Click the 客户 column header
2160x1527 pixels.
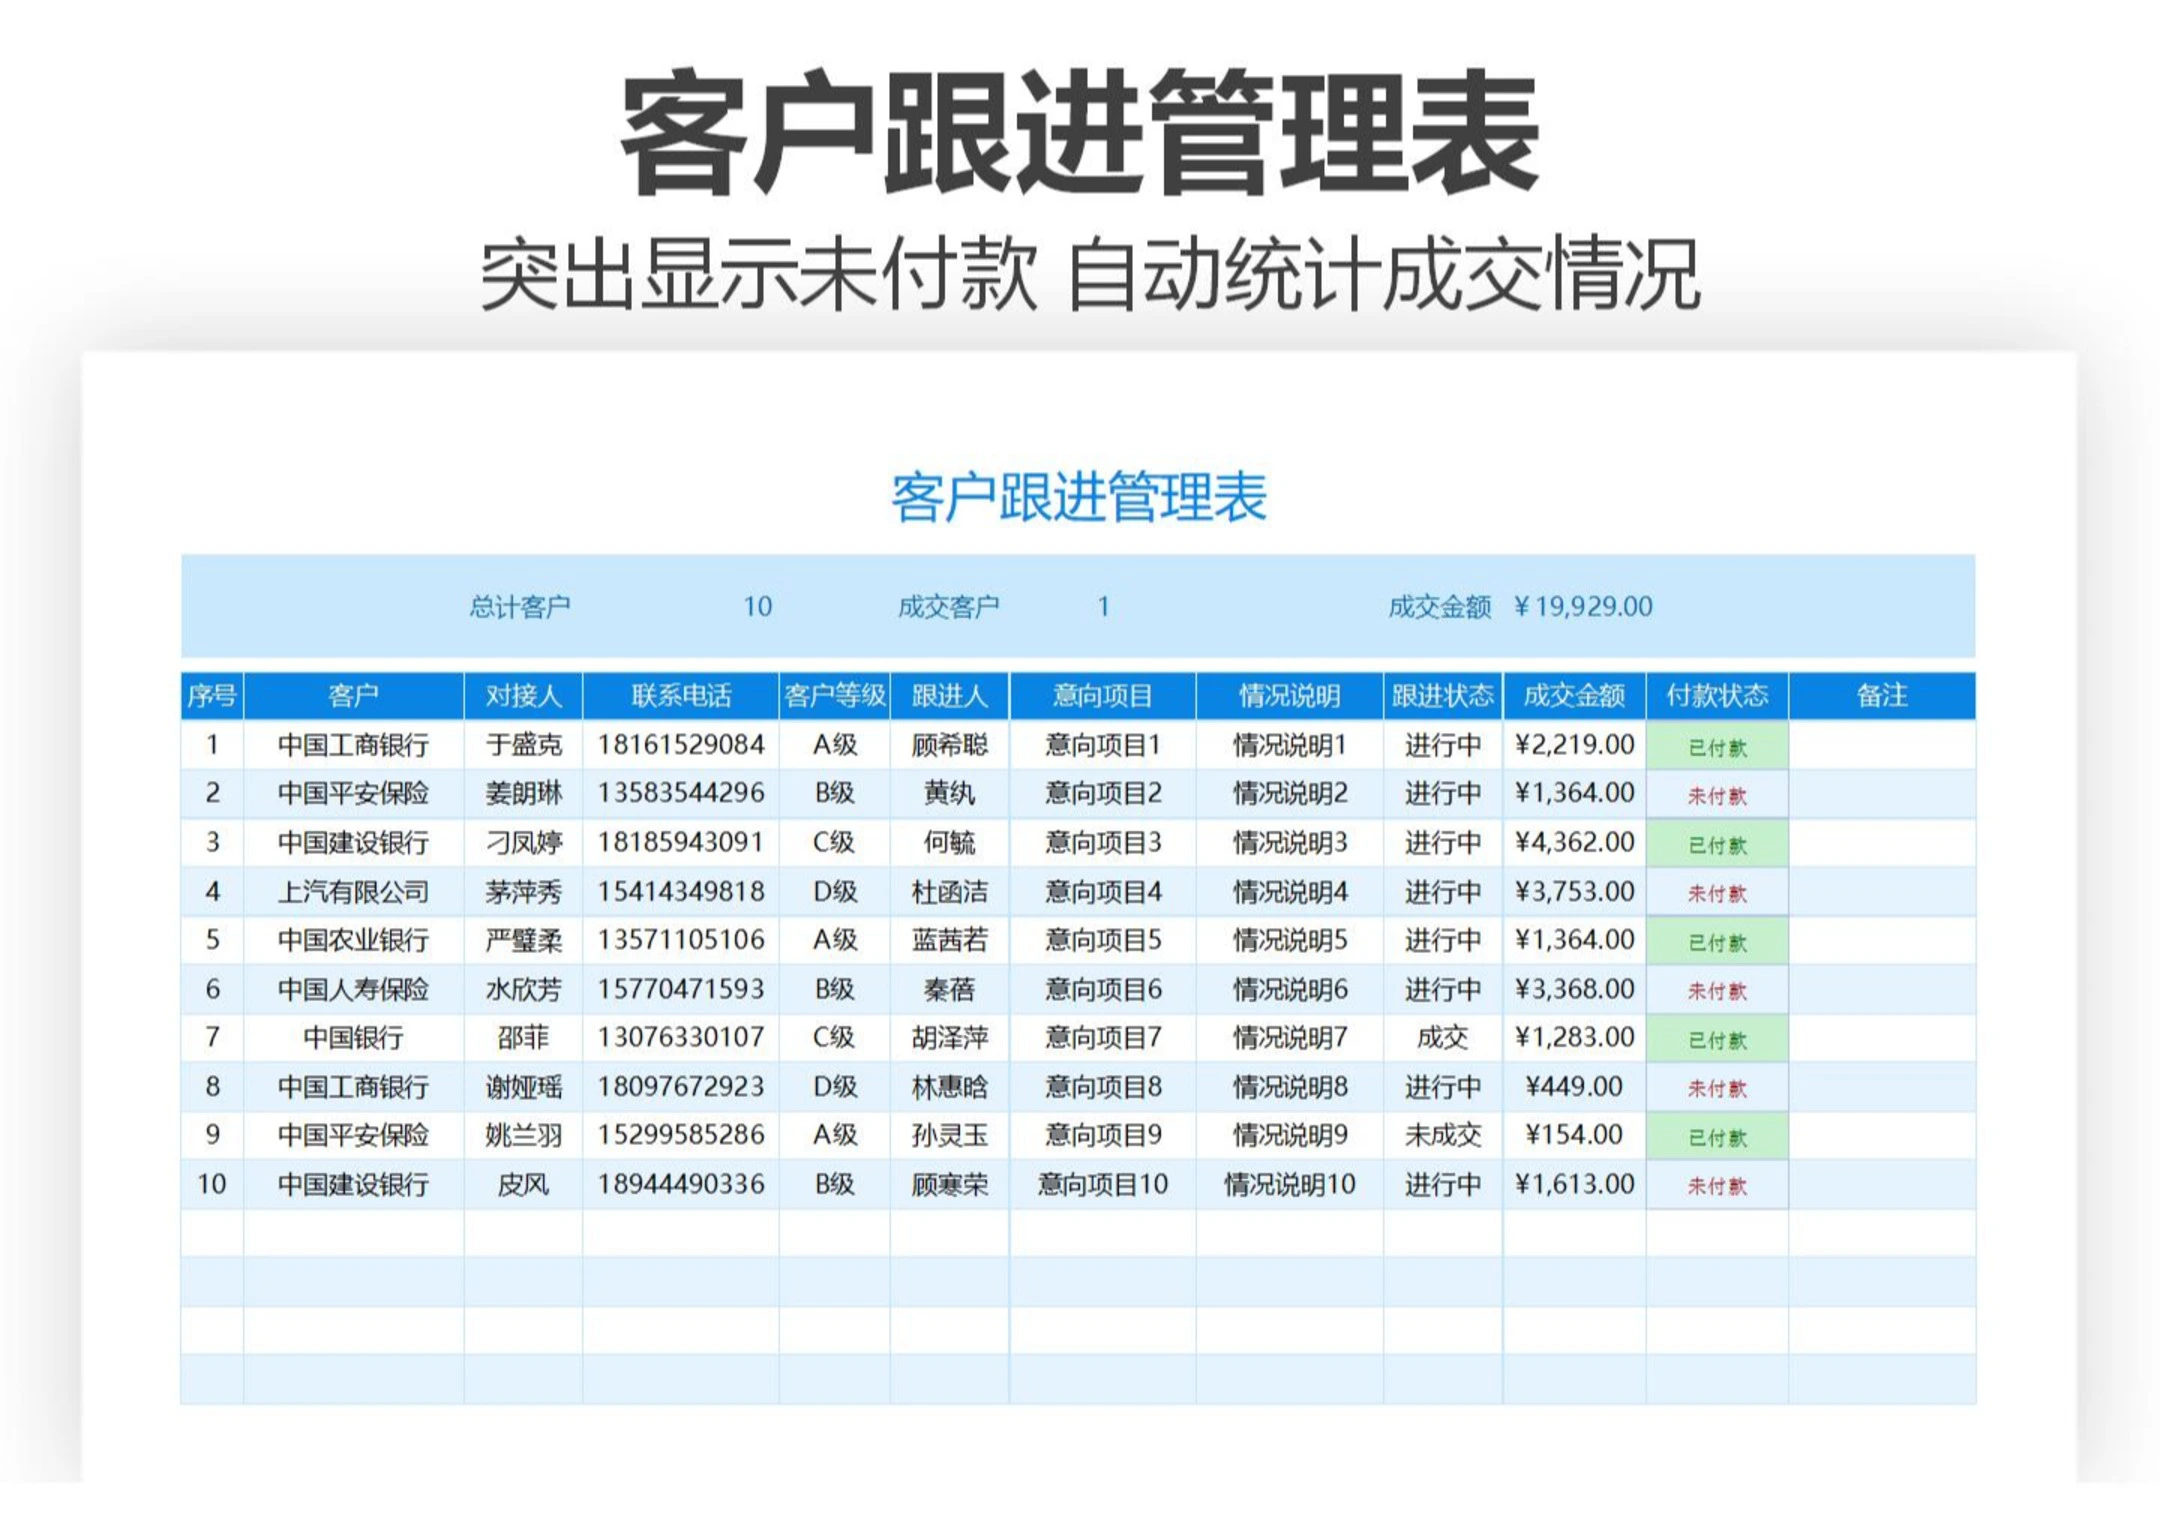tap(353, 695)
